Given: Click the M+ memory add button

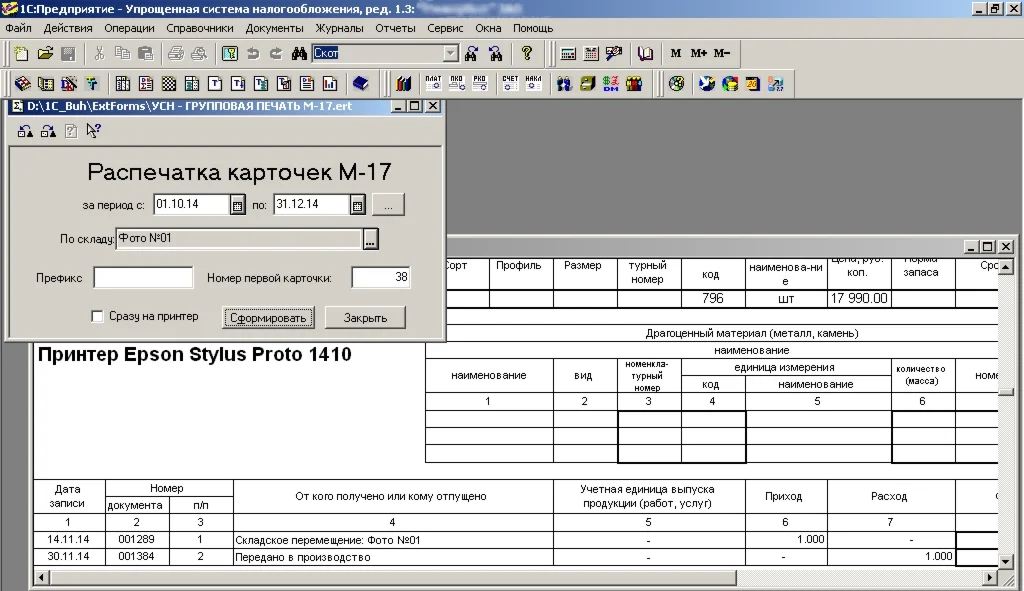Looking at the screenshot, I should (698, 54).
